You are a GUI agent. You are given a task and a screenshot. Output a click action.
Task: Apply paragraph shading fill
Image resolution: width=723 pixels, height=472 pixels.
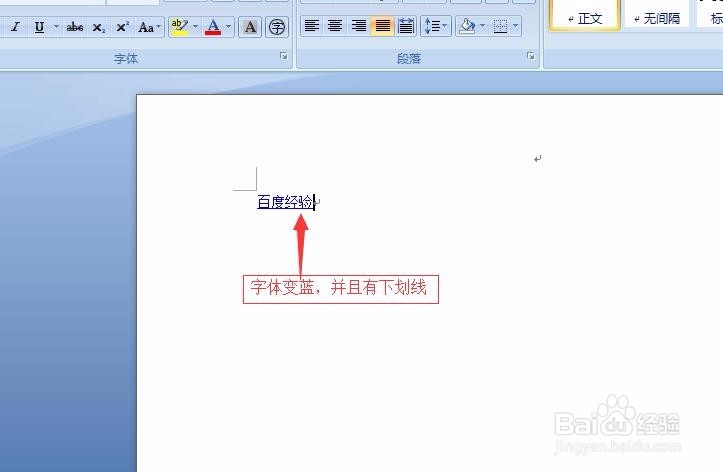point(467,26)
